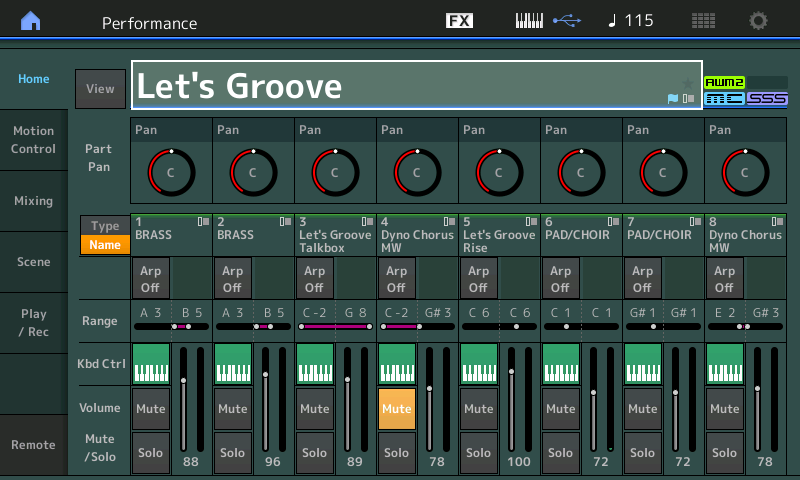Screen dimensions: 800x480
Task: Tap the MIDI keyboard icon in header
Action: tap(529, 21)
